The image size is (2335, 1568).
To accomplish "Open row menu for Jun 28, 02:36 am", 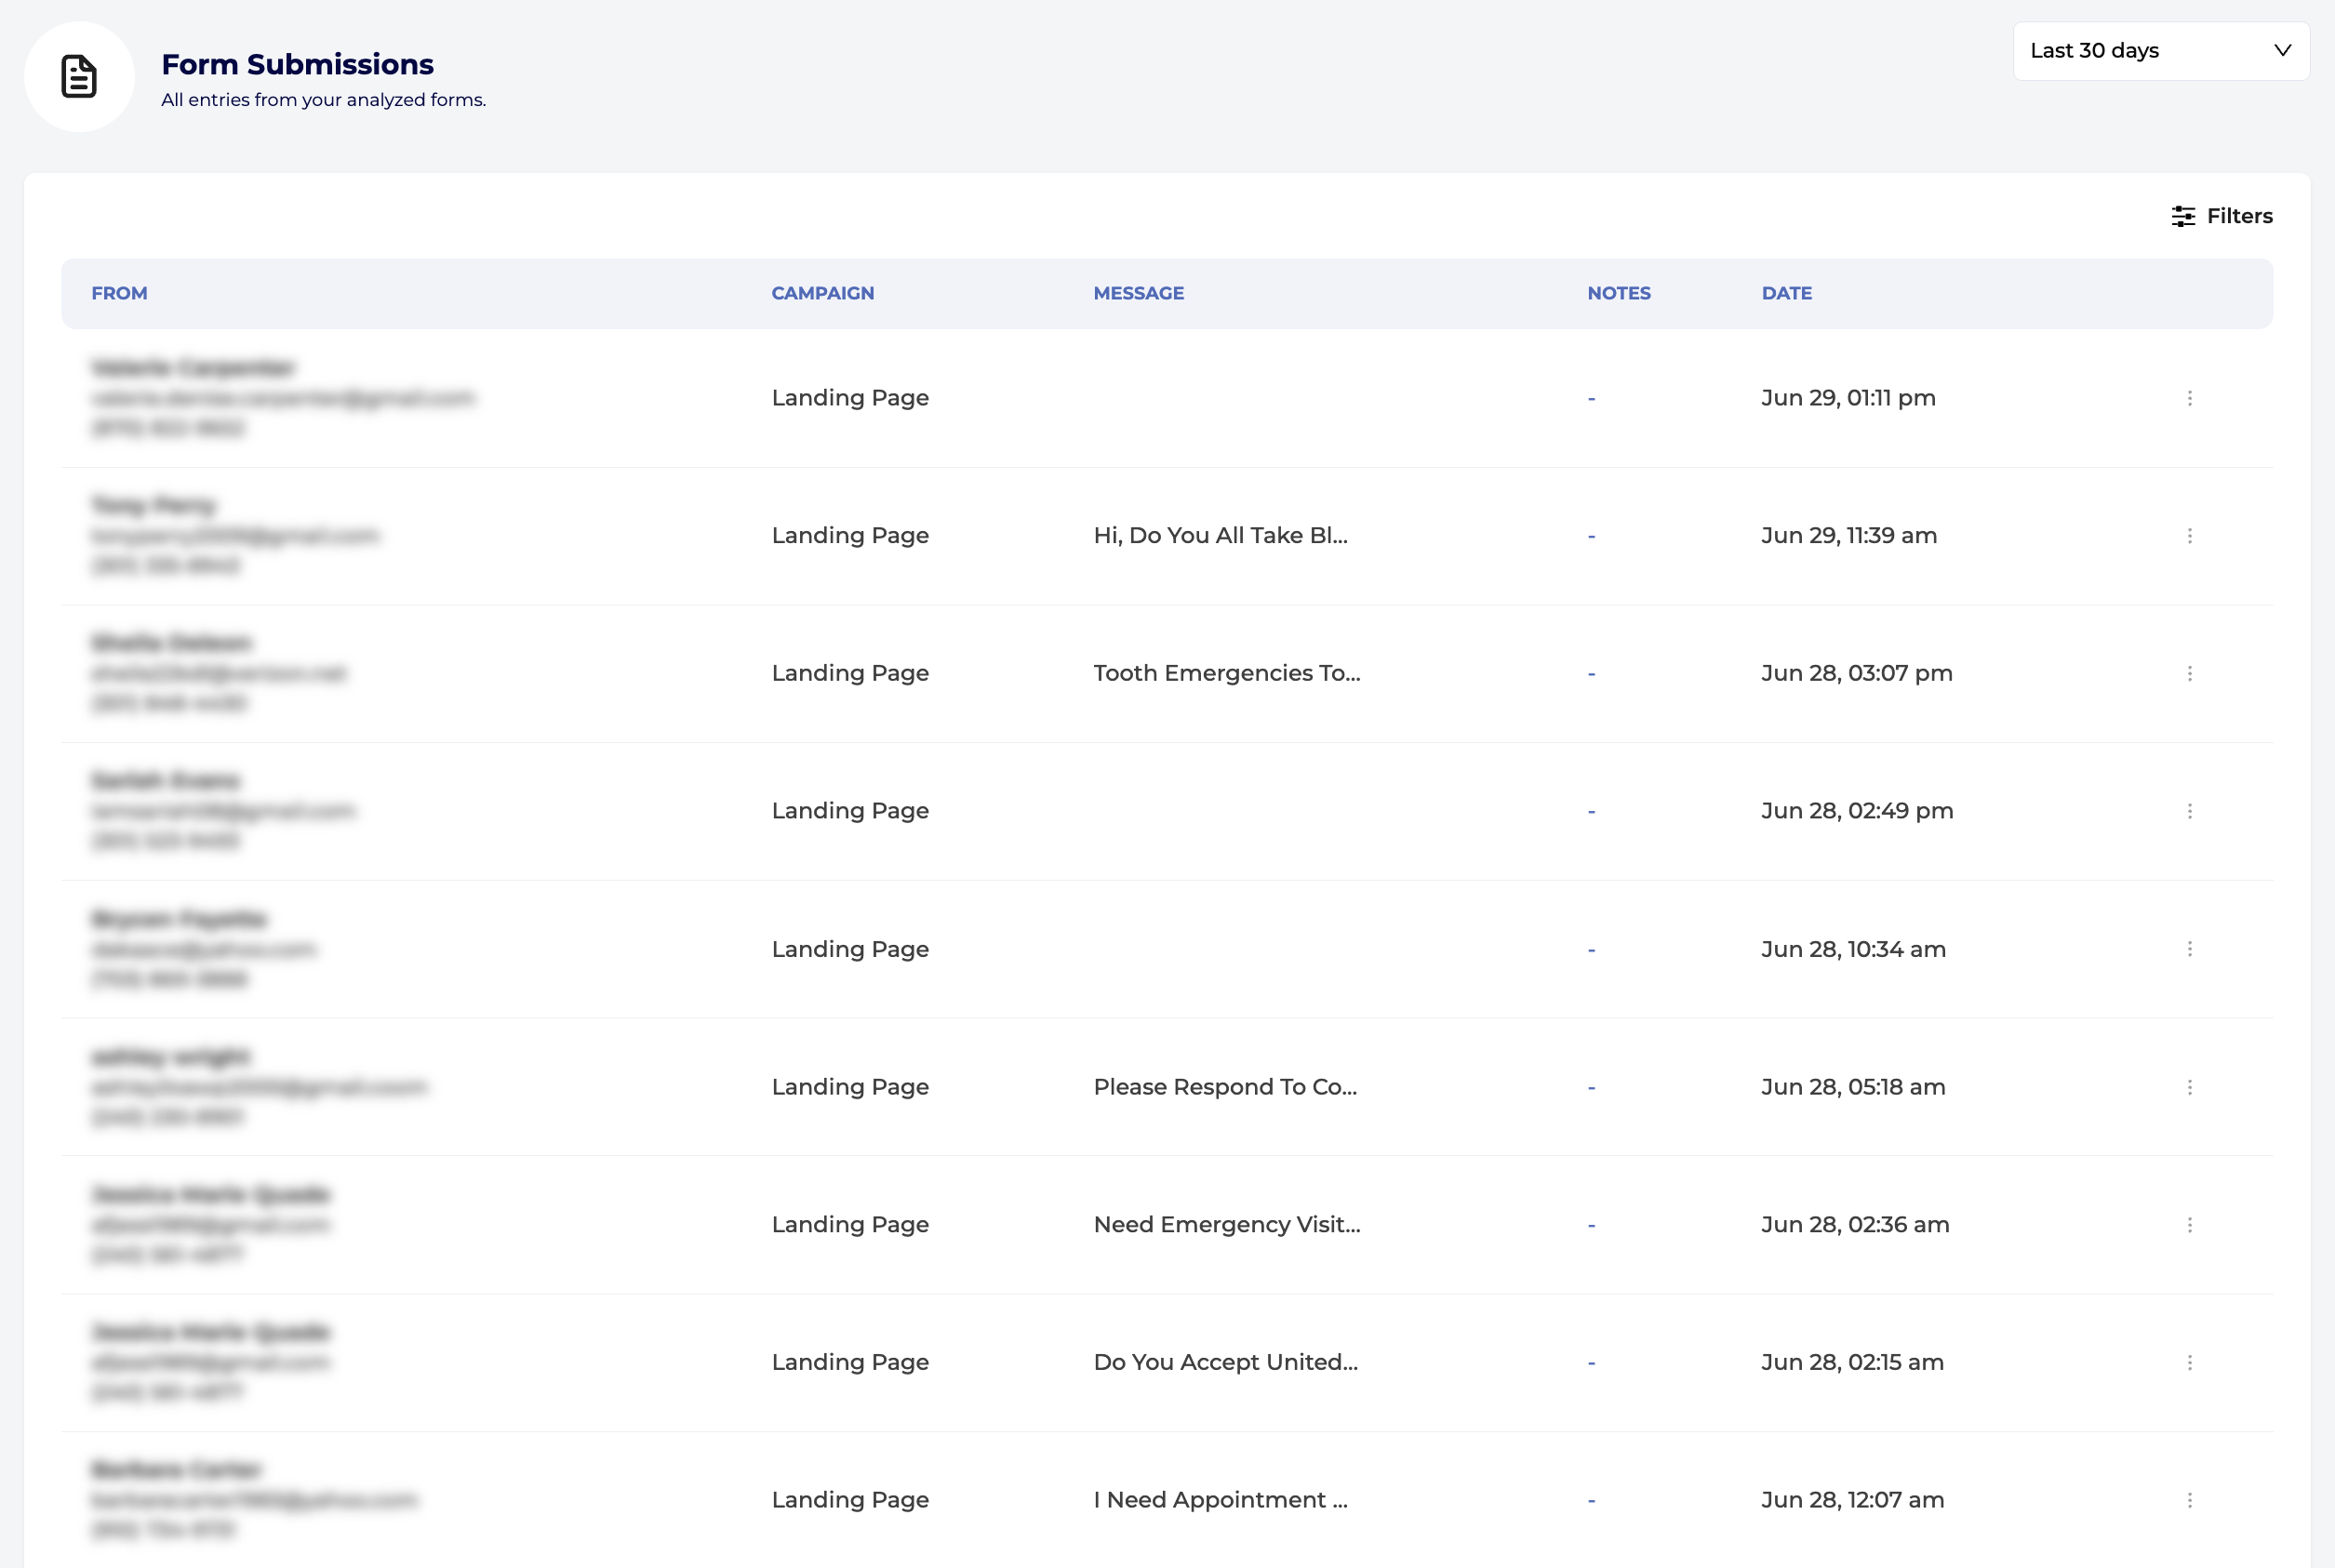I will pyautogui.click(x=2190, y=1225).
